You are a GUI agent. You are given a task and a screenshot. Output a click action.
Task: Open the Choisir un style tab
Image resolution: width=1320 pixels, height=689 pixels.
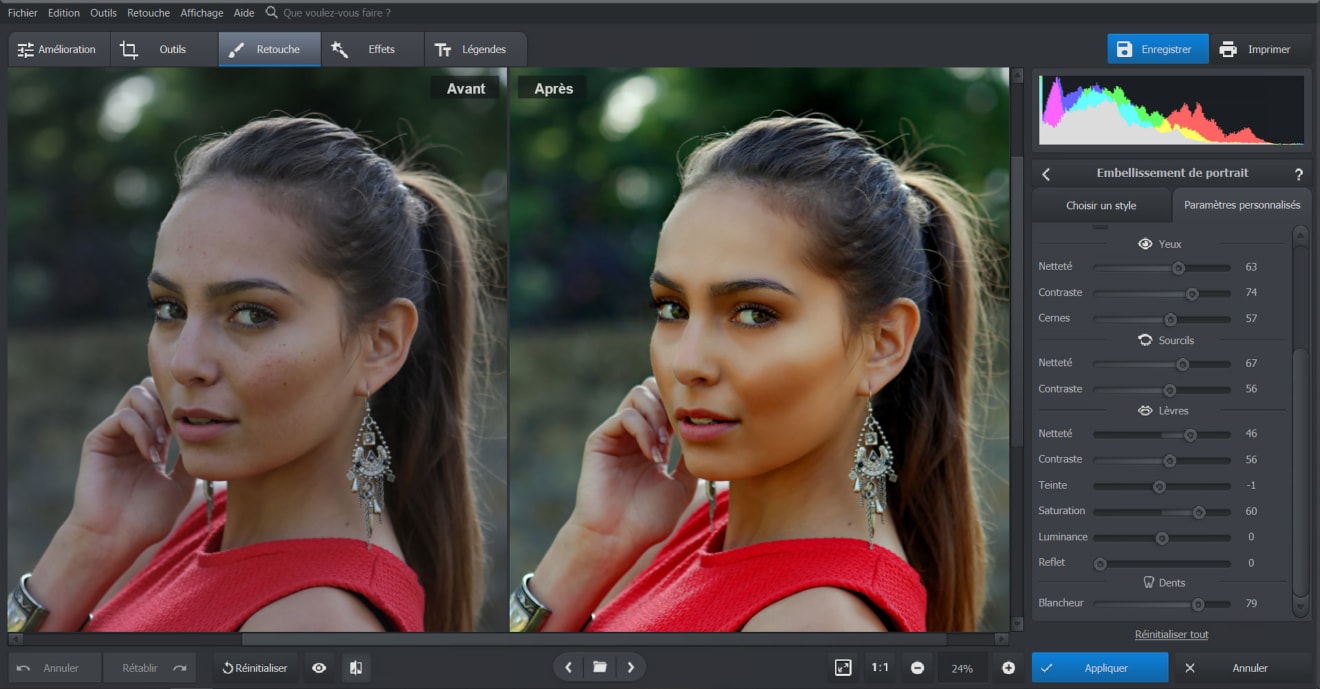click(x=1101, y=205)
